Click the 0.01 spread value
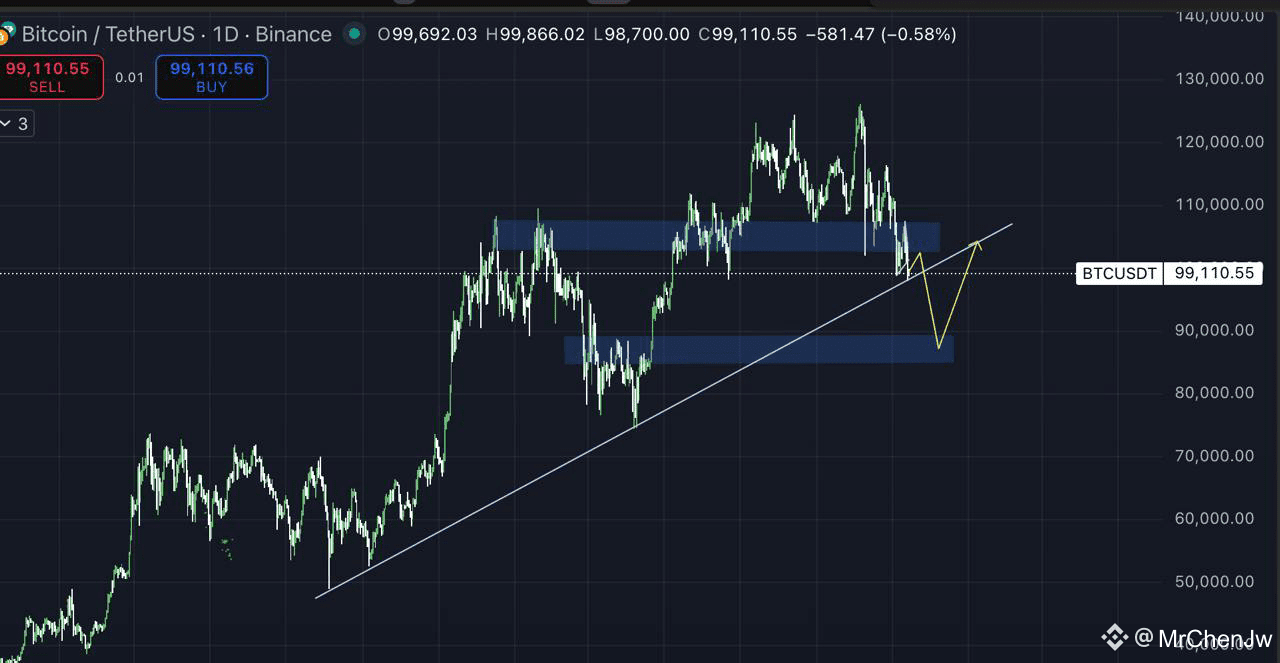1280x663 pixels. (129, 78)
